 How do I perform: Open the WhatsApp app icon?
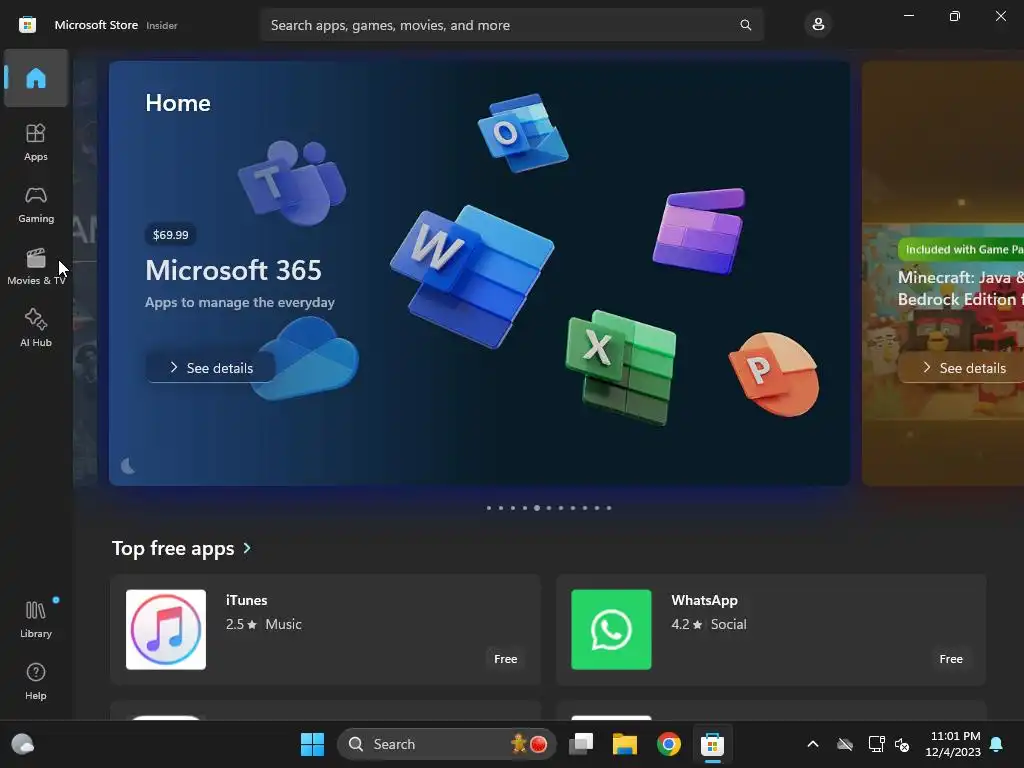tap(611, 630)
